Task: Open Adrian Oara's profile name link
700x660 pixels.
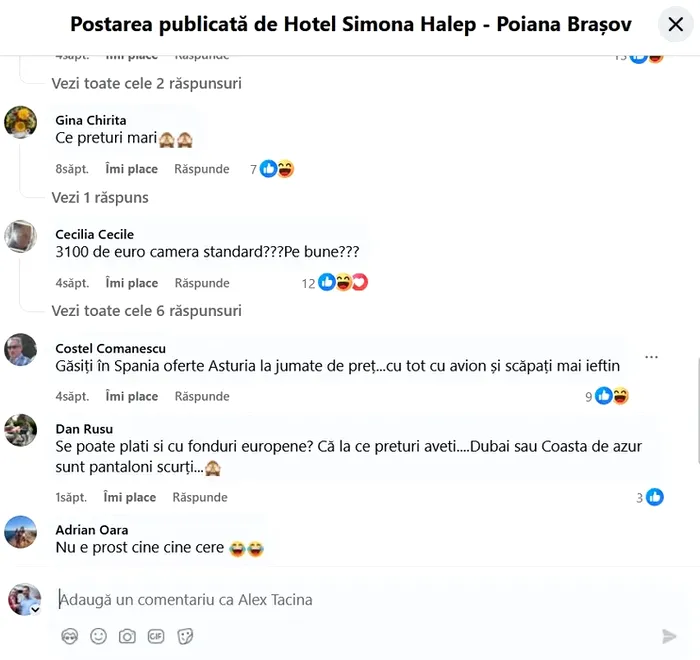Action: (x=92, y=530)
